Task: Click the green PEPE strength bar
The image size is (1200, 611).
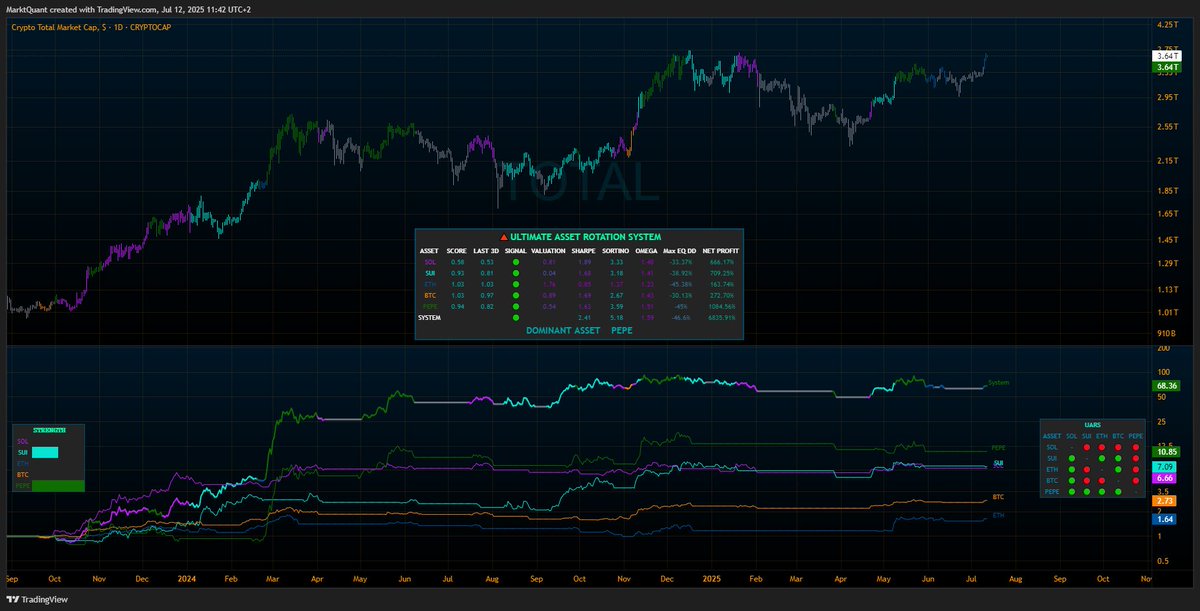Action: (60, 485)
